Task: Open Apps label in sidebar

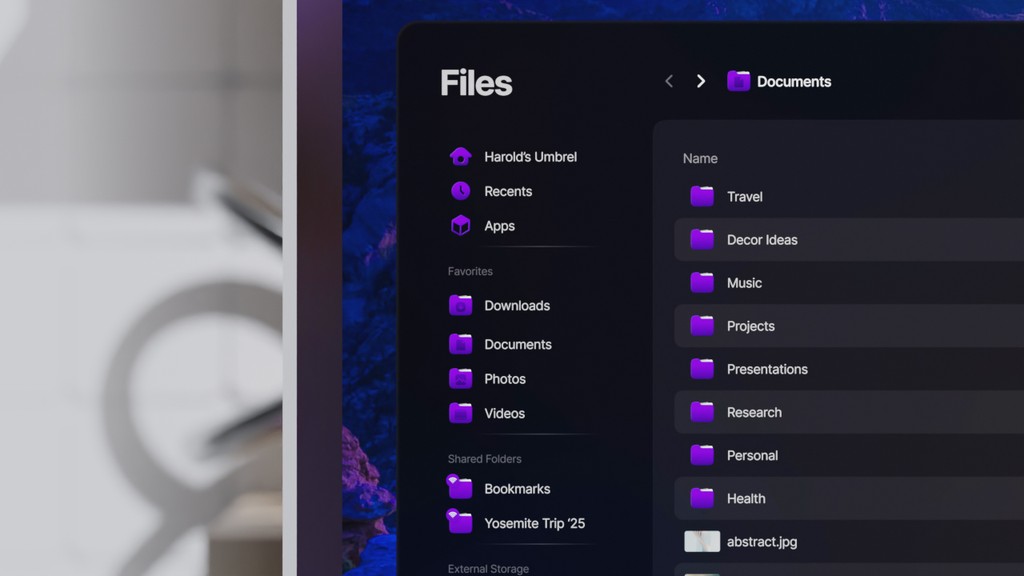Action: [500, 226]
